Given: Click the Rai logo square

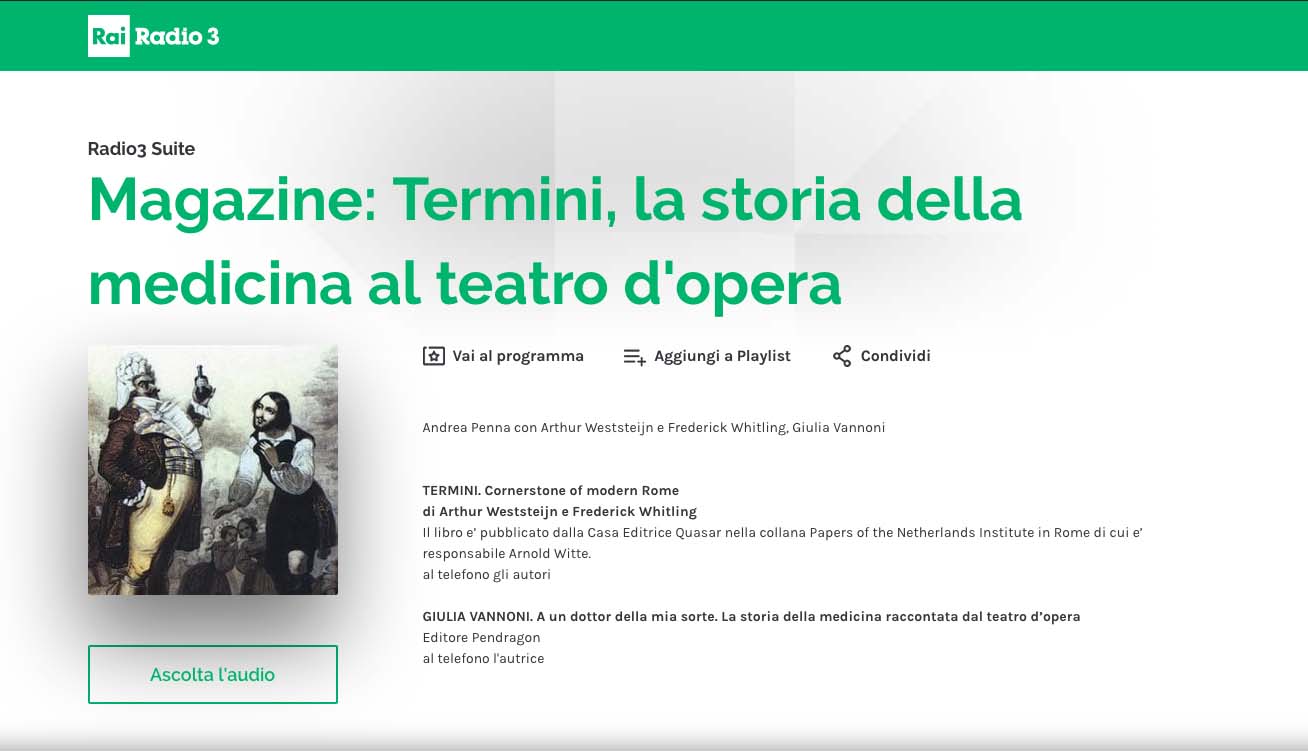Looking at the screenshot, I should click(108, 37).
